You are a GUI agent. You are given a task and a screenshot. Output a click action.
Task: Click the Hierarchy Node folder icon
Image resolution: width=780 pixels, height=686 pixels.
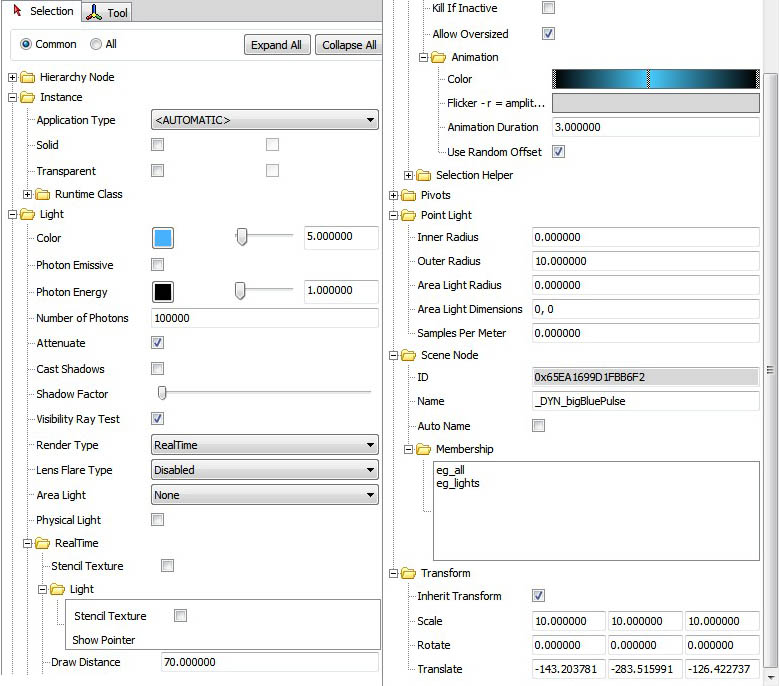[27, 78]
